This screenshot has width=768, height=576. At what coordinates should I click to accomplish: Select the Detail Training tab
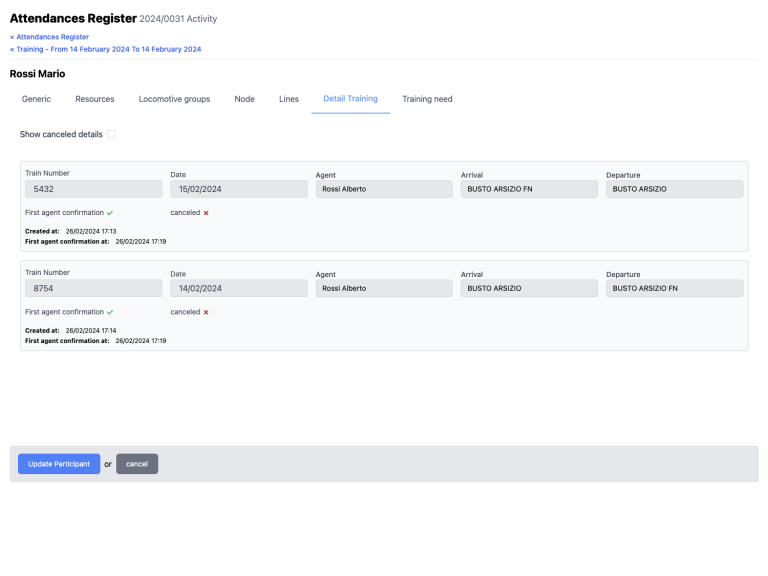[x=350, y=99]
